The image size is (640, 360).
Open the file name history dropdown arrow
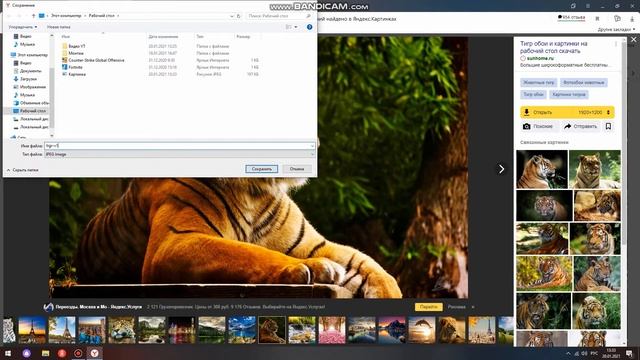click(x=312, y=146)
